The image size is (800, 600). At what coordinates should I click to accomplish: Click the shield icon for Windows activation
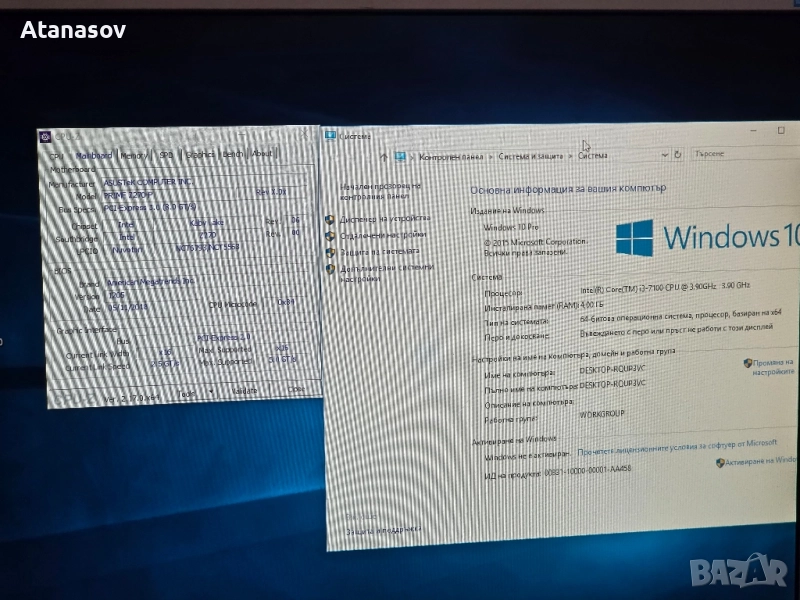pyautogui.click(x=721, y=463)
